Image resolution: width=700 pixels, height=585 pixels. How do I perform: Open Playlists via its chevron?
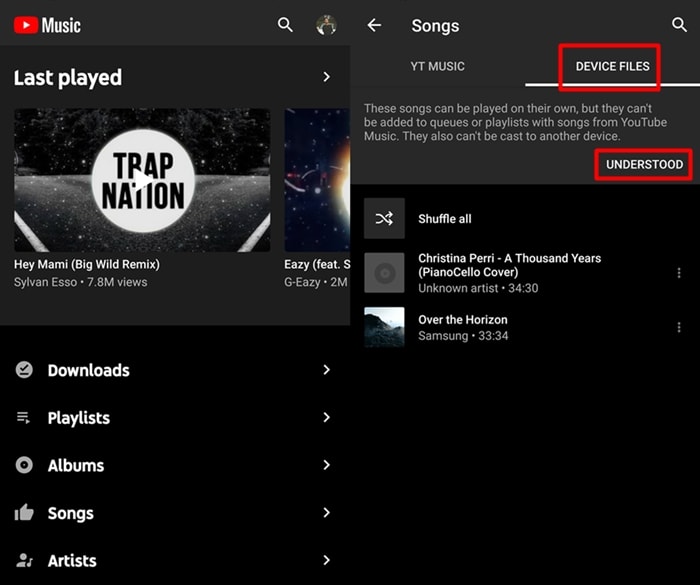(326, 417)
